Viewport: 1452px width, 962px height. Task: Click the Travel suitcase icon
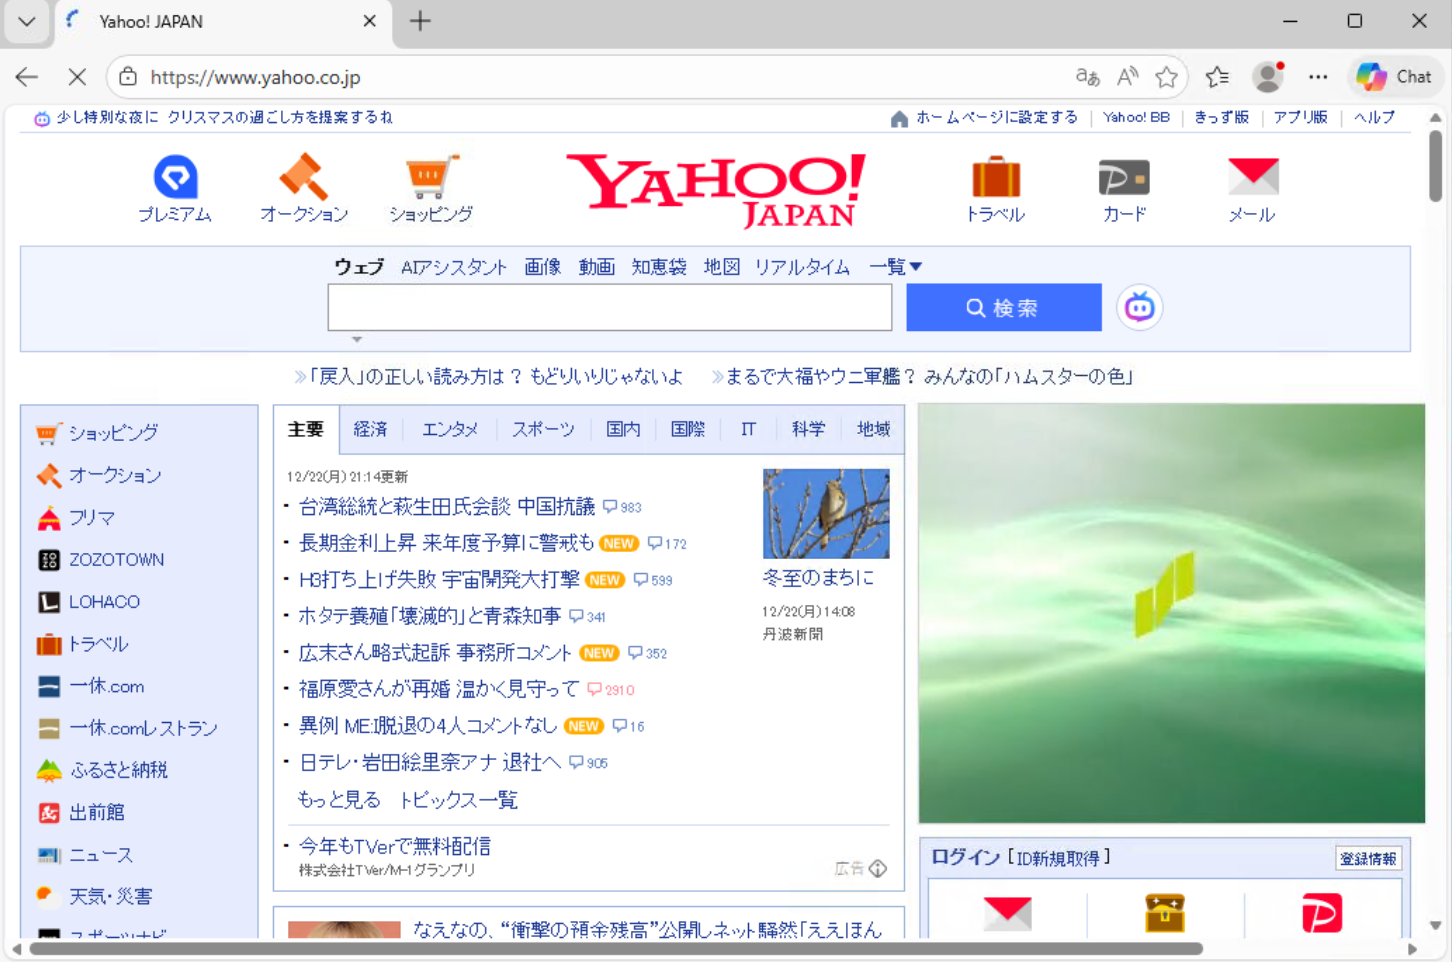(x=995, y=177)
